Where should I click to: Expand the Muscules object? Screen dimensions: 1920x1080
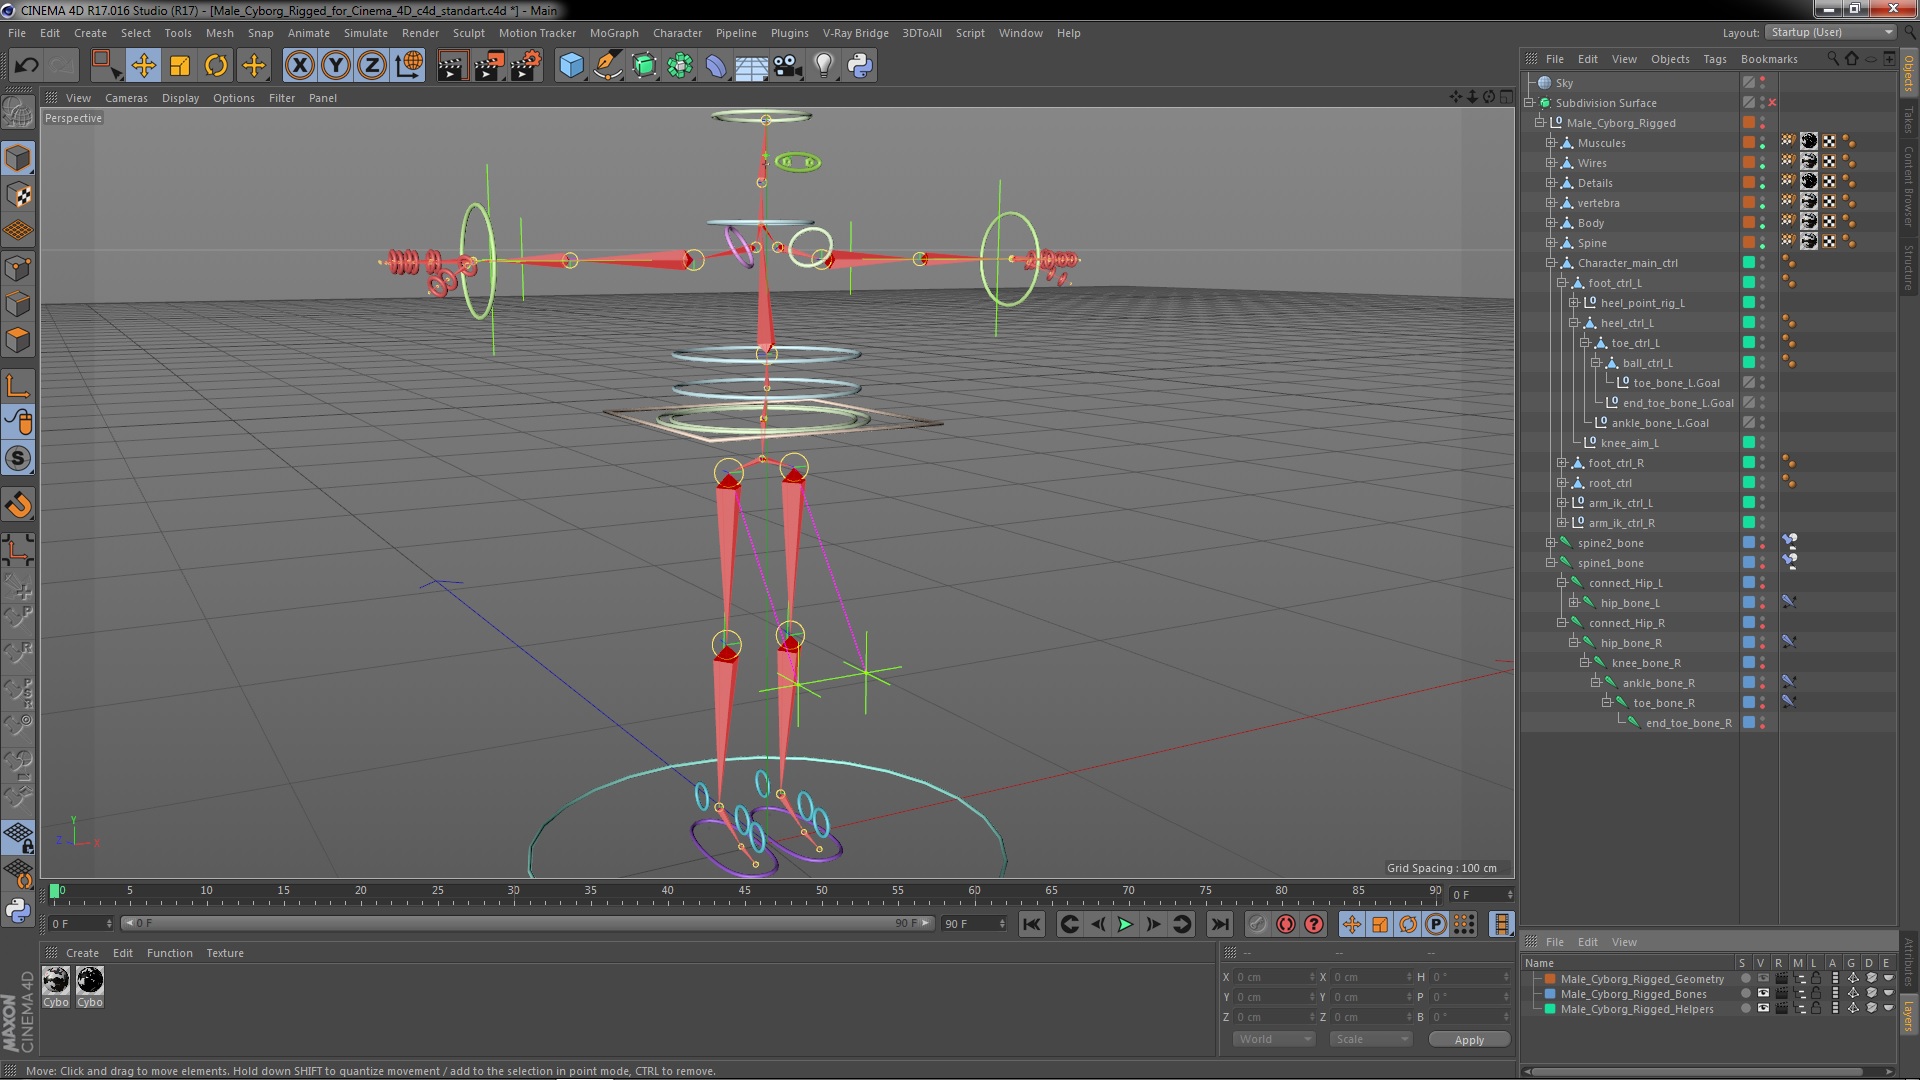pyautogui.click(x=1551, y=143)
